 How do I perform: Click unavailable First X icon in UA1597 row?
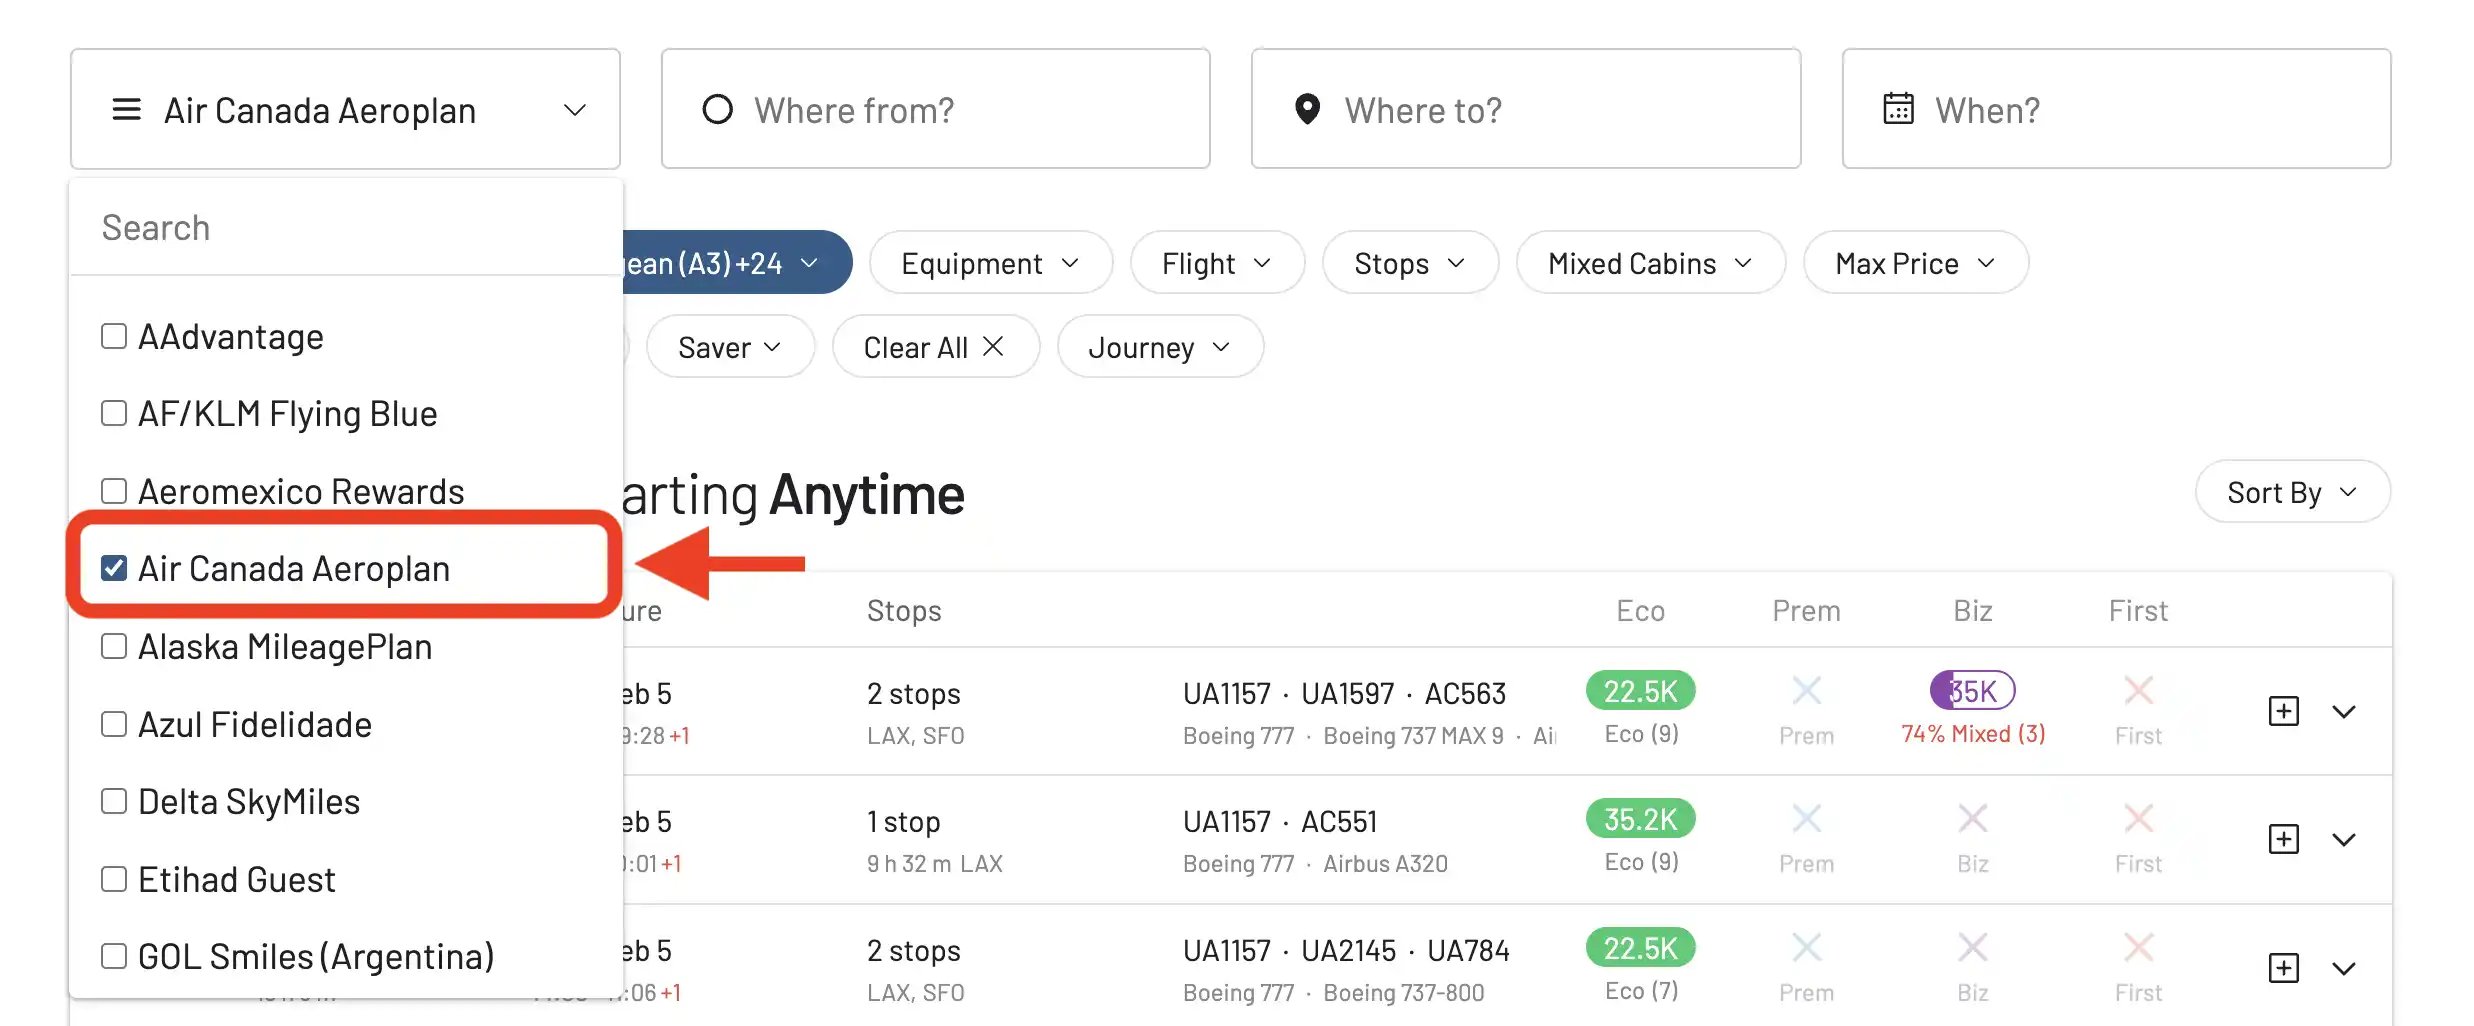pyautogui.click(x=2138, y=690)
